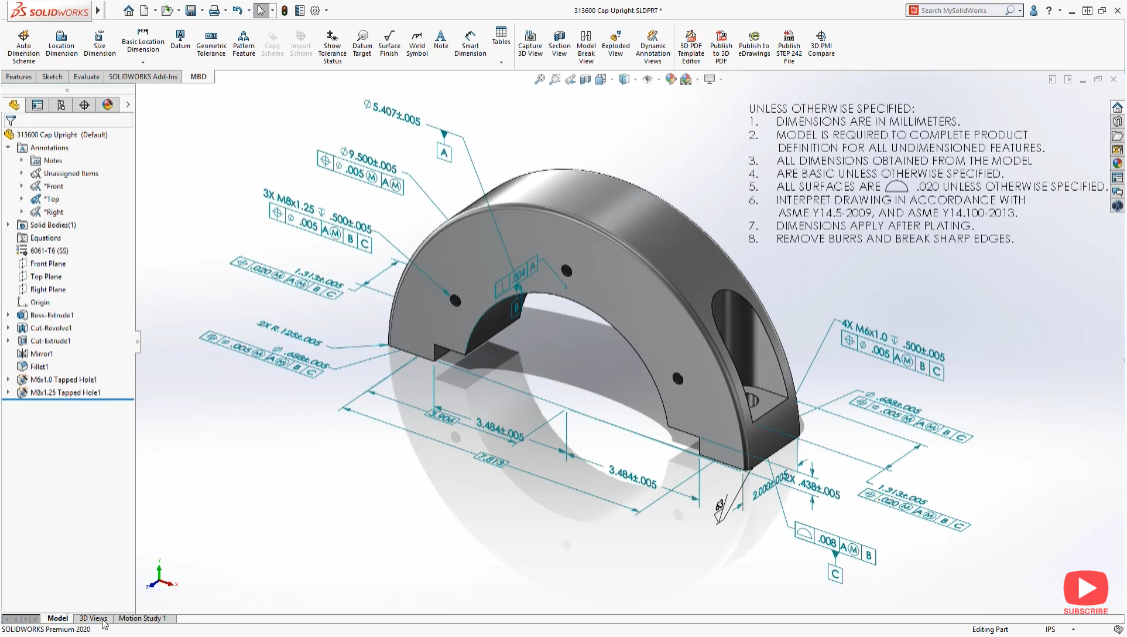Publish to 3D PDF
The width and height of the screenshot is (1127, 637).
coord(721,47)
